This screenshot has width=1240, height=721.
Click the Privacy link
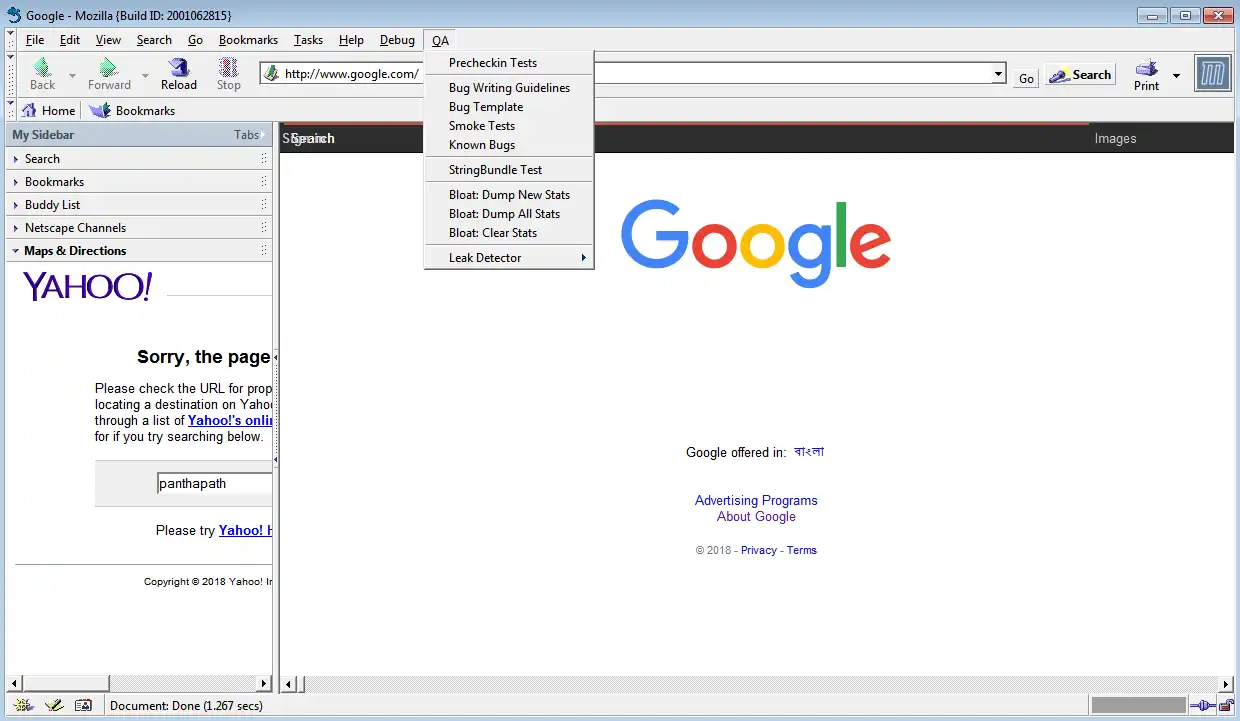point(759,550)
